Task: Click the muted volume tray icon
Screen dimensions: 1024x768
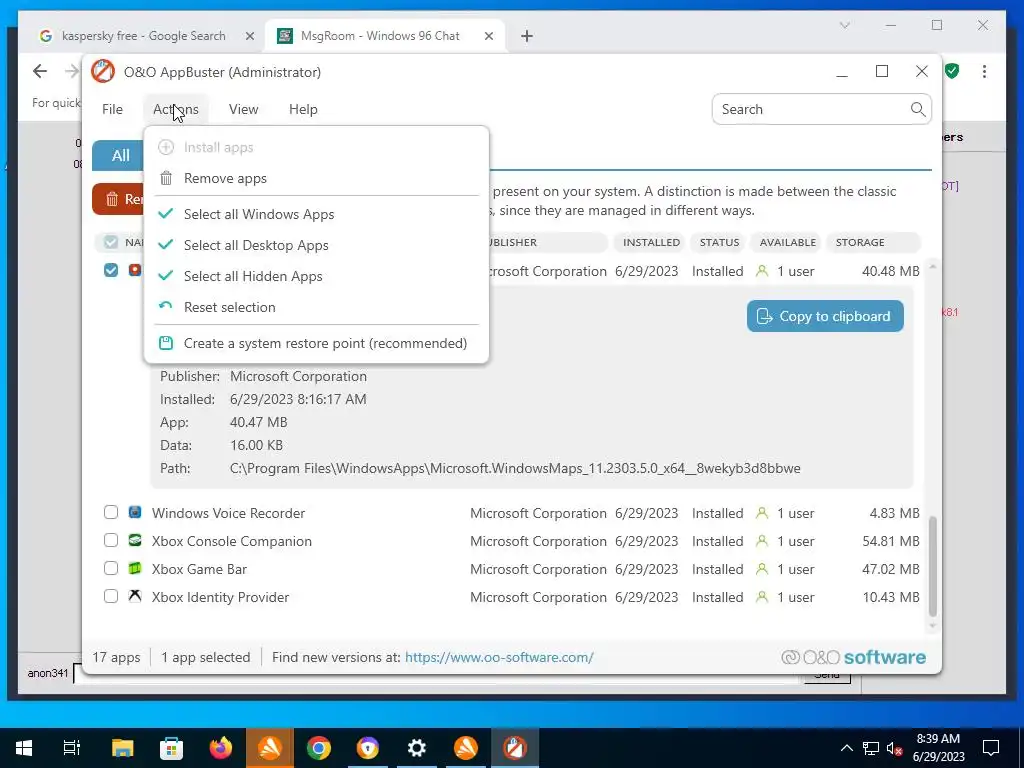Action: point(895,748)
